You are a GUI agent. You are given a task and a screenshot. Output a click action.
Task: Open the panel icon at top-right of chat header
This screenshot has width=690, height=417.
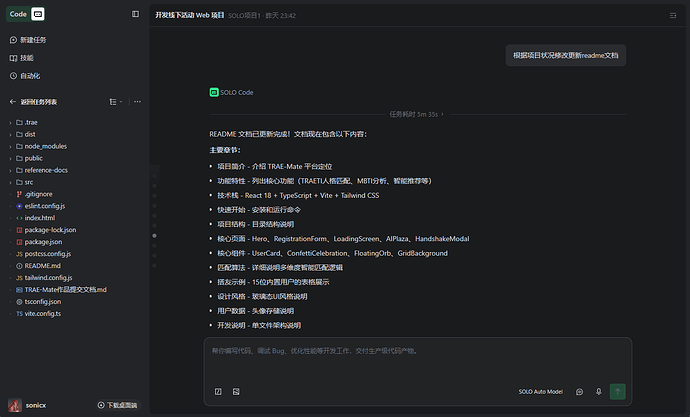tap(673, 15)
